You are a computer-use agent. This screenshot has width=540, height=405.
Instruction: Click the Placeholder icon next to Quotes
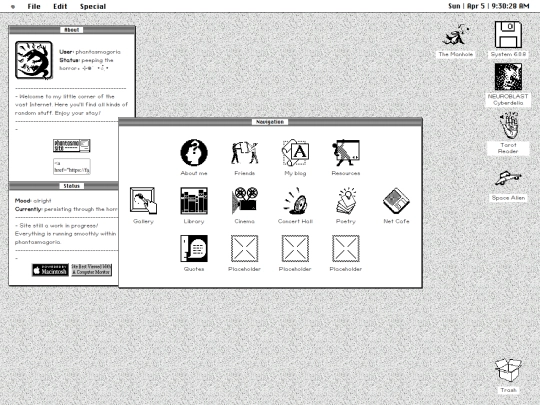click(x=245, y=249)
